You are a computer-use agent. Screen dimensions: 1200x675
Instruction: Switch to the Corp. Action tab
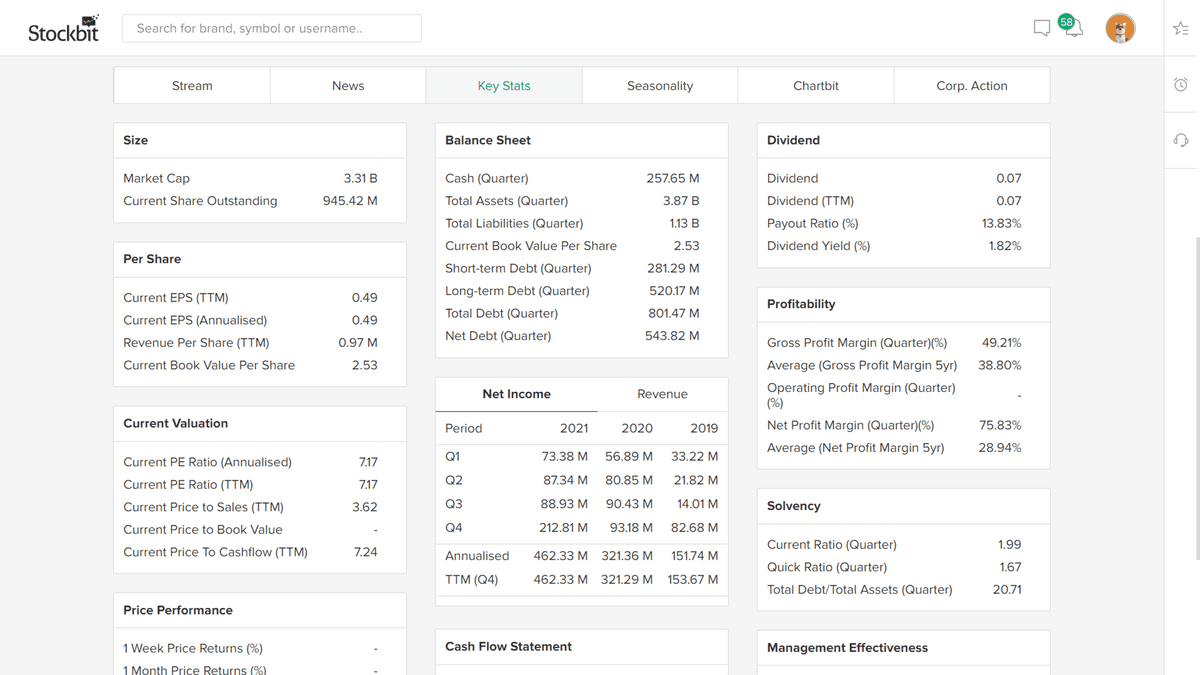(972, 86)
